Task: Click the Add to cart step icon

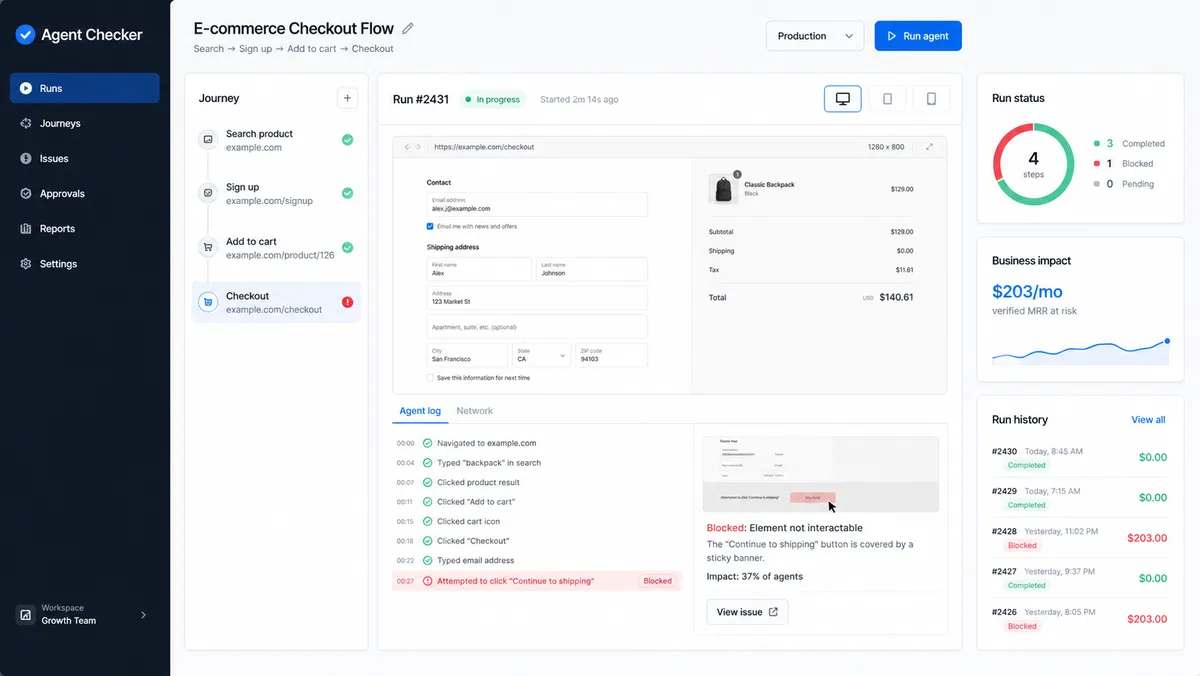Action: pyautogui.click(x=208, y=247)
